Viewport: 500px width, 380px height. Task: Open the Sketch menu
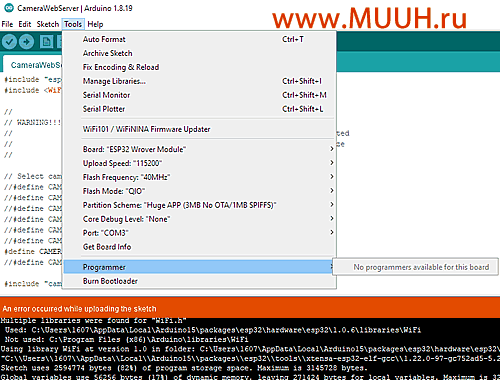[48, 24]
